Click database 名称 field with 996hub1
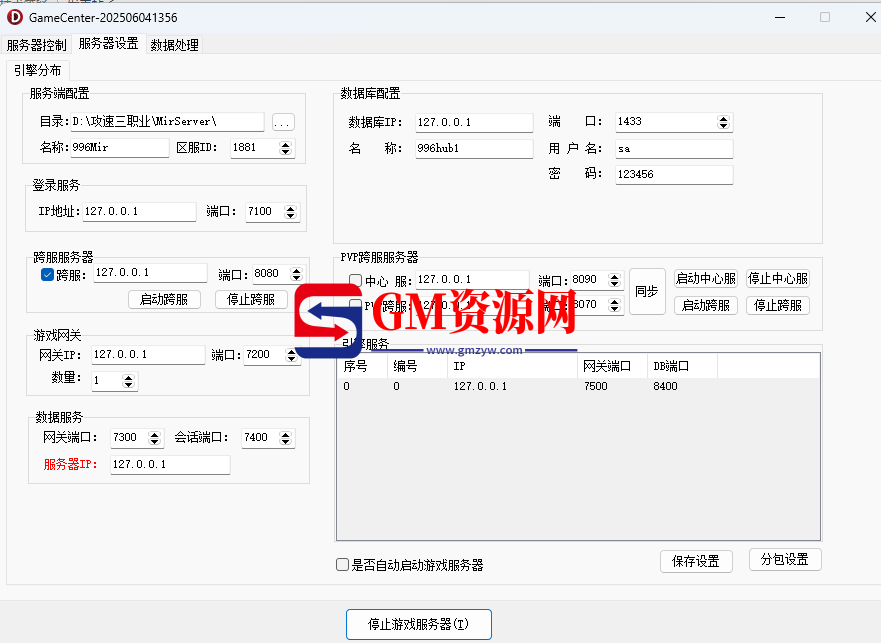Viewport: 881px width, 643px height. click(474, 148)
